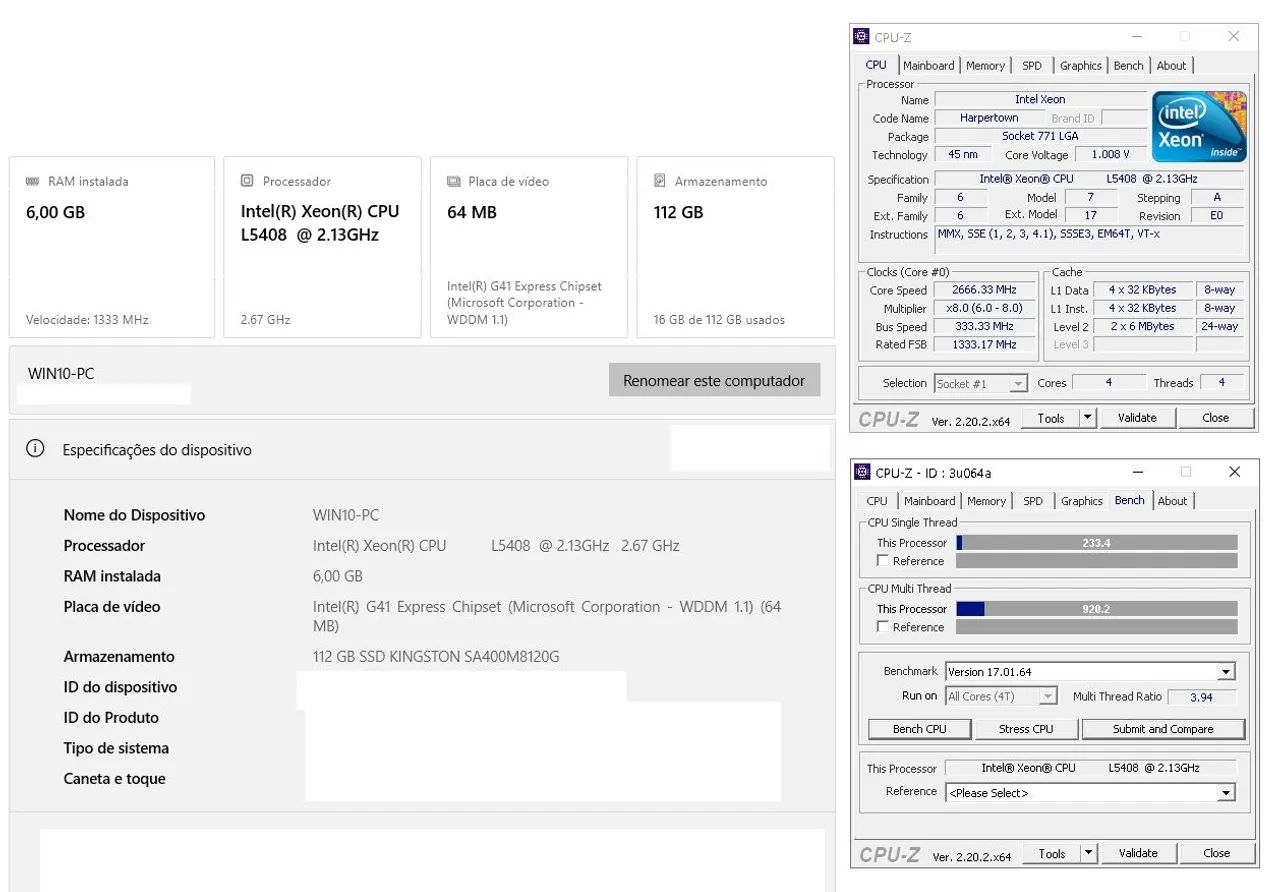The width and height of the screenshot is (1280, 892).
Task: Open Mainboard tab in Bench CPU-Z window
Action: pyautogui.click(x=930, y=501)
